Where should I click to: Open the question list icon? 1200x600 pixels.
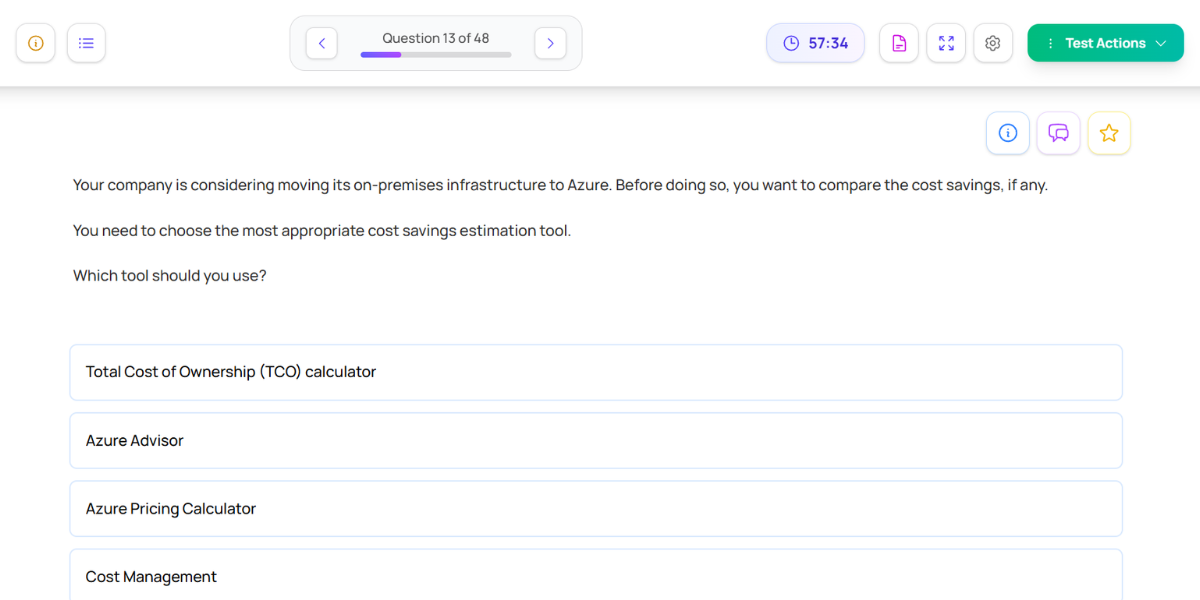pyautogui.click(x=86, y=43)
